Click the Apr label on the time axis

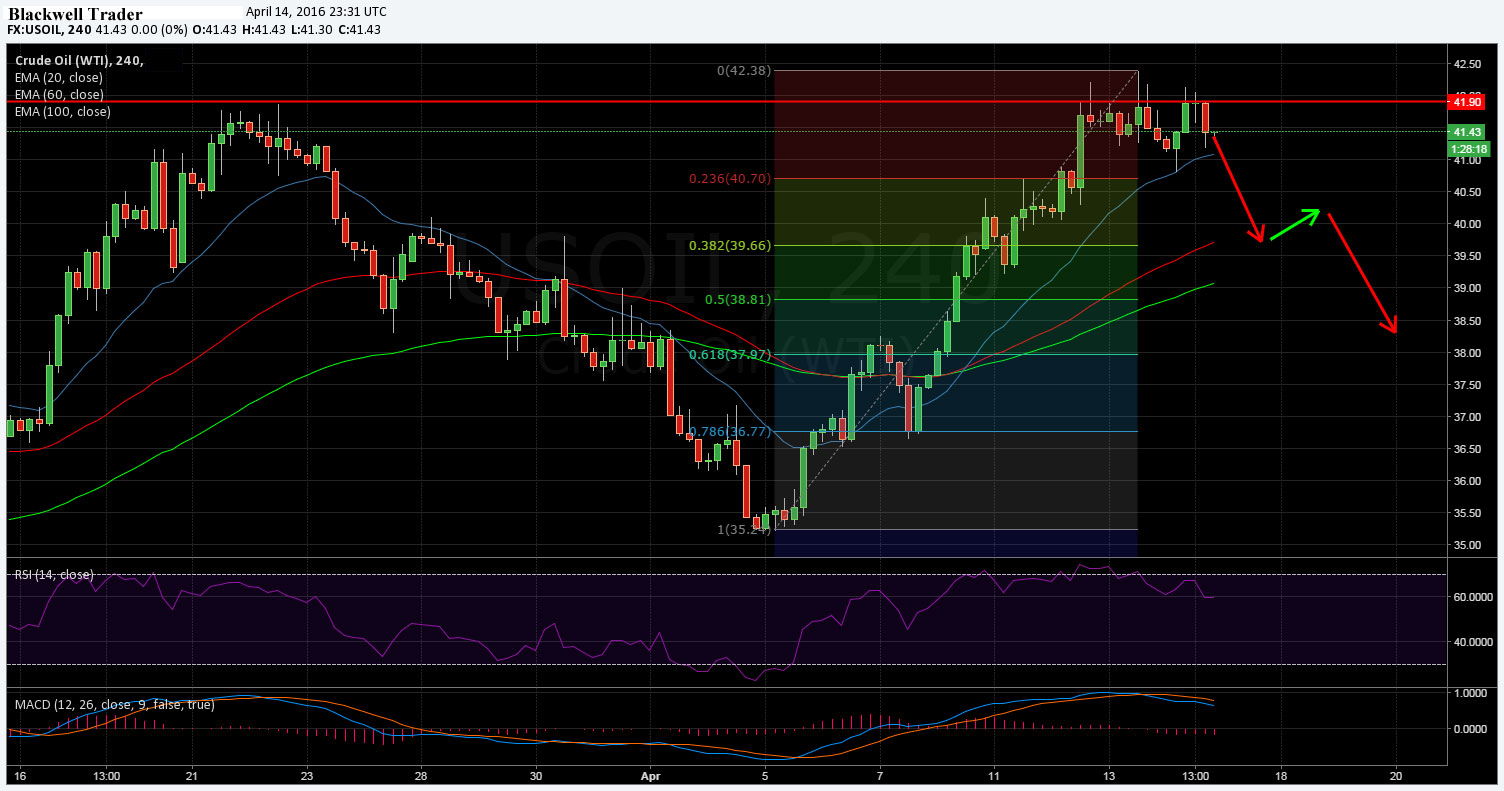tap(651, 775)
